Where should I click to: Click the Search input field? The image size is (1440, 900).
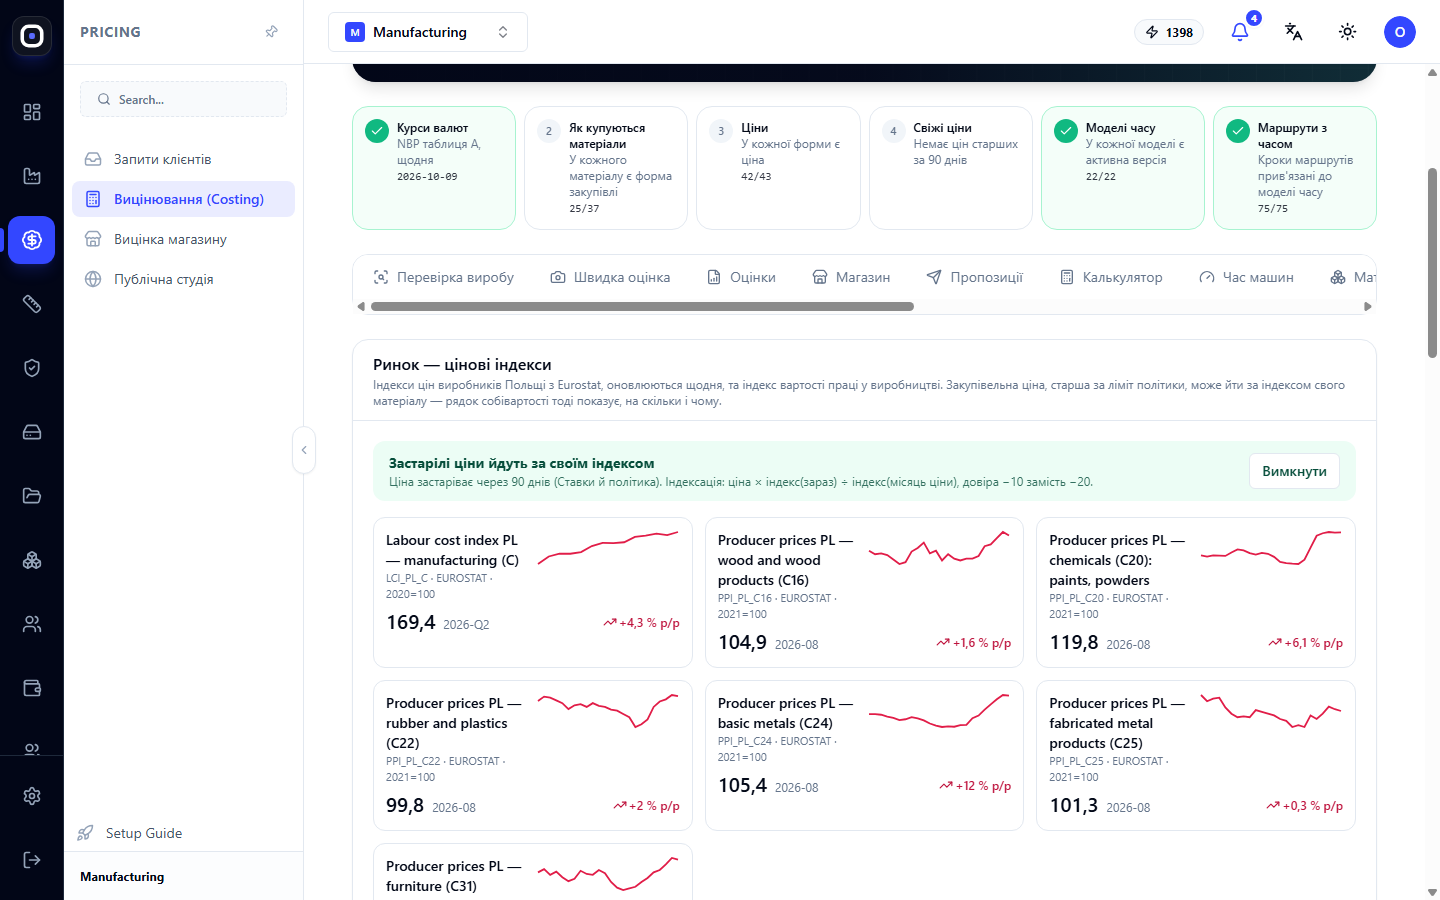[183, 99]
